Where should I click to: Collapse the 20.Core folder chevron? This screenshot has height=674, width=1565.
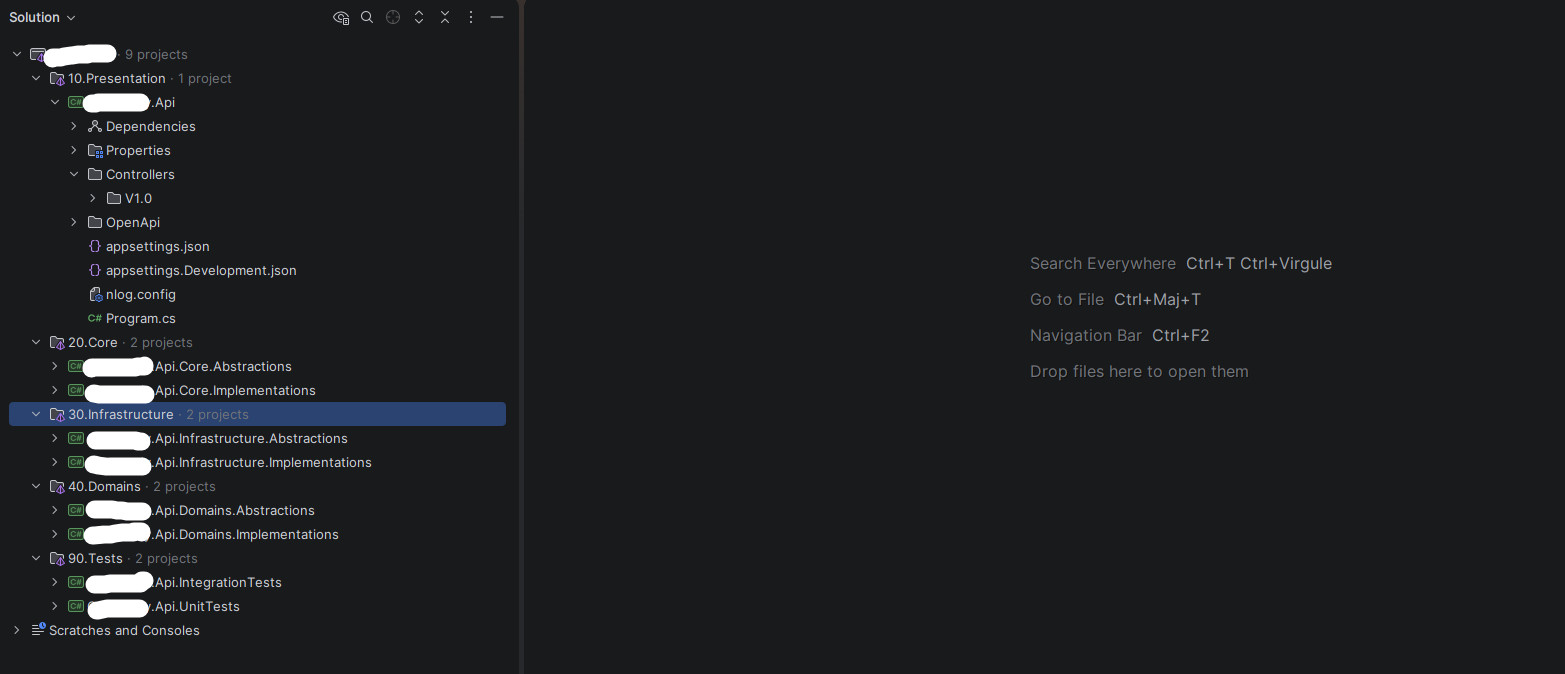pos(36,342)
